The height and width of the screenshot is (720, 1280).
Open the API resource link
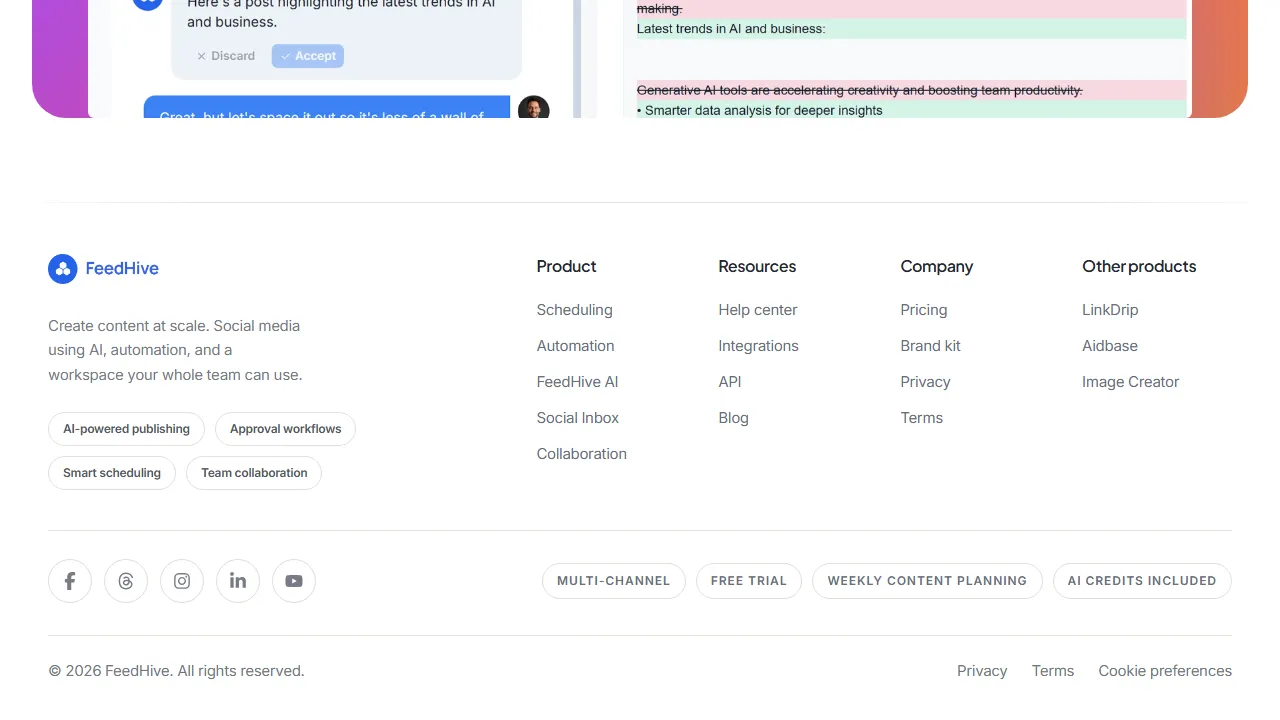click(x=730, y=382)
